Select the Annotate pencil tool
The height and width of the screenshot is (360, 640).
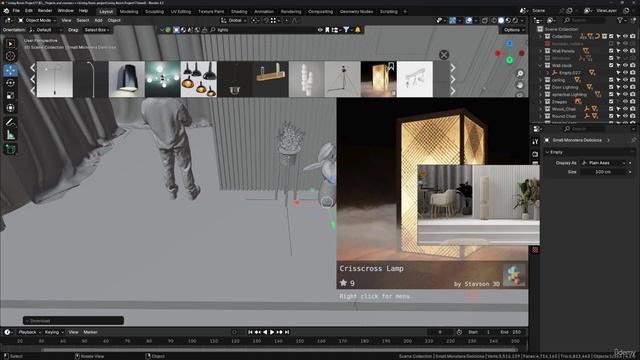click(11, 122)
